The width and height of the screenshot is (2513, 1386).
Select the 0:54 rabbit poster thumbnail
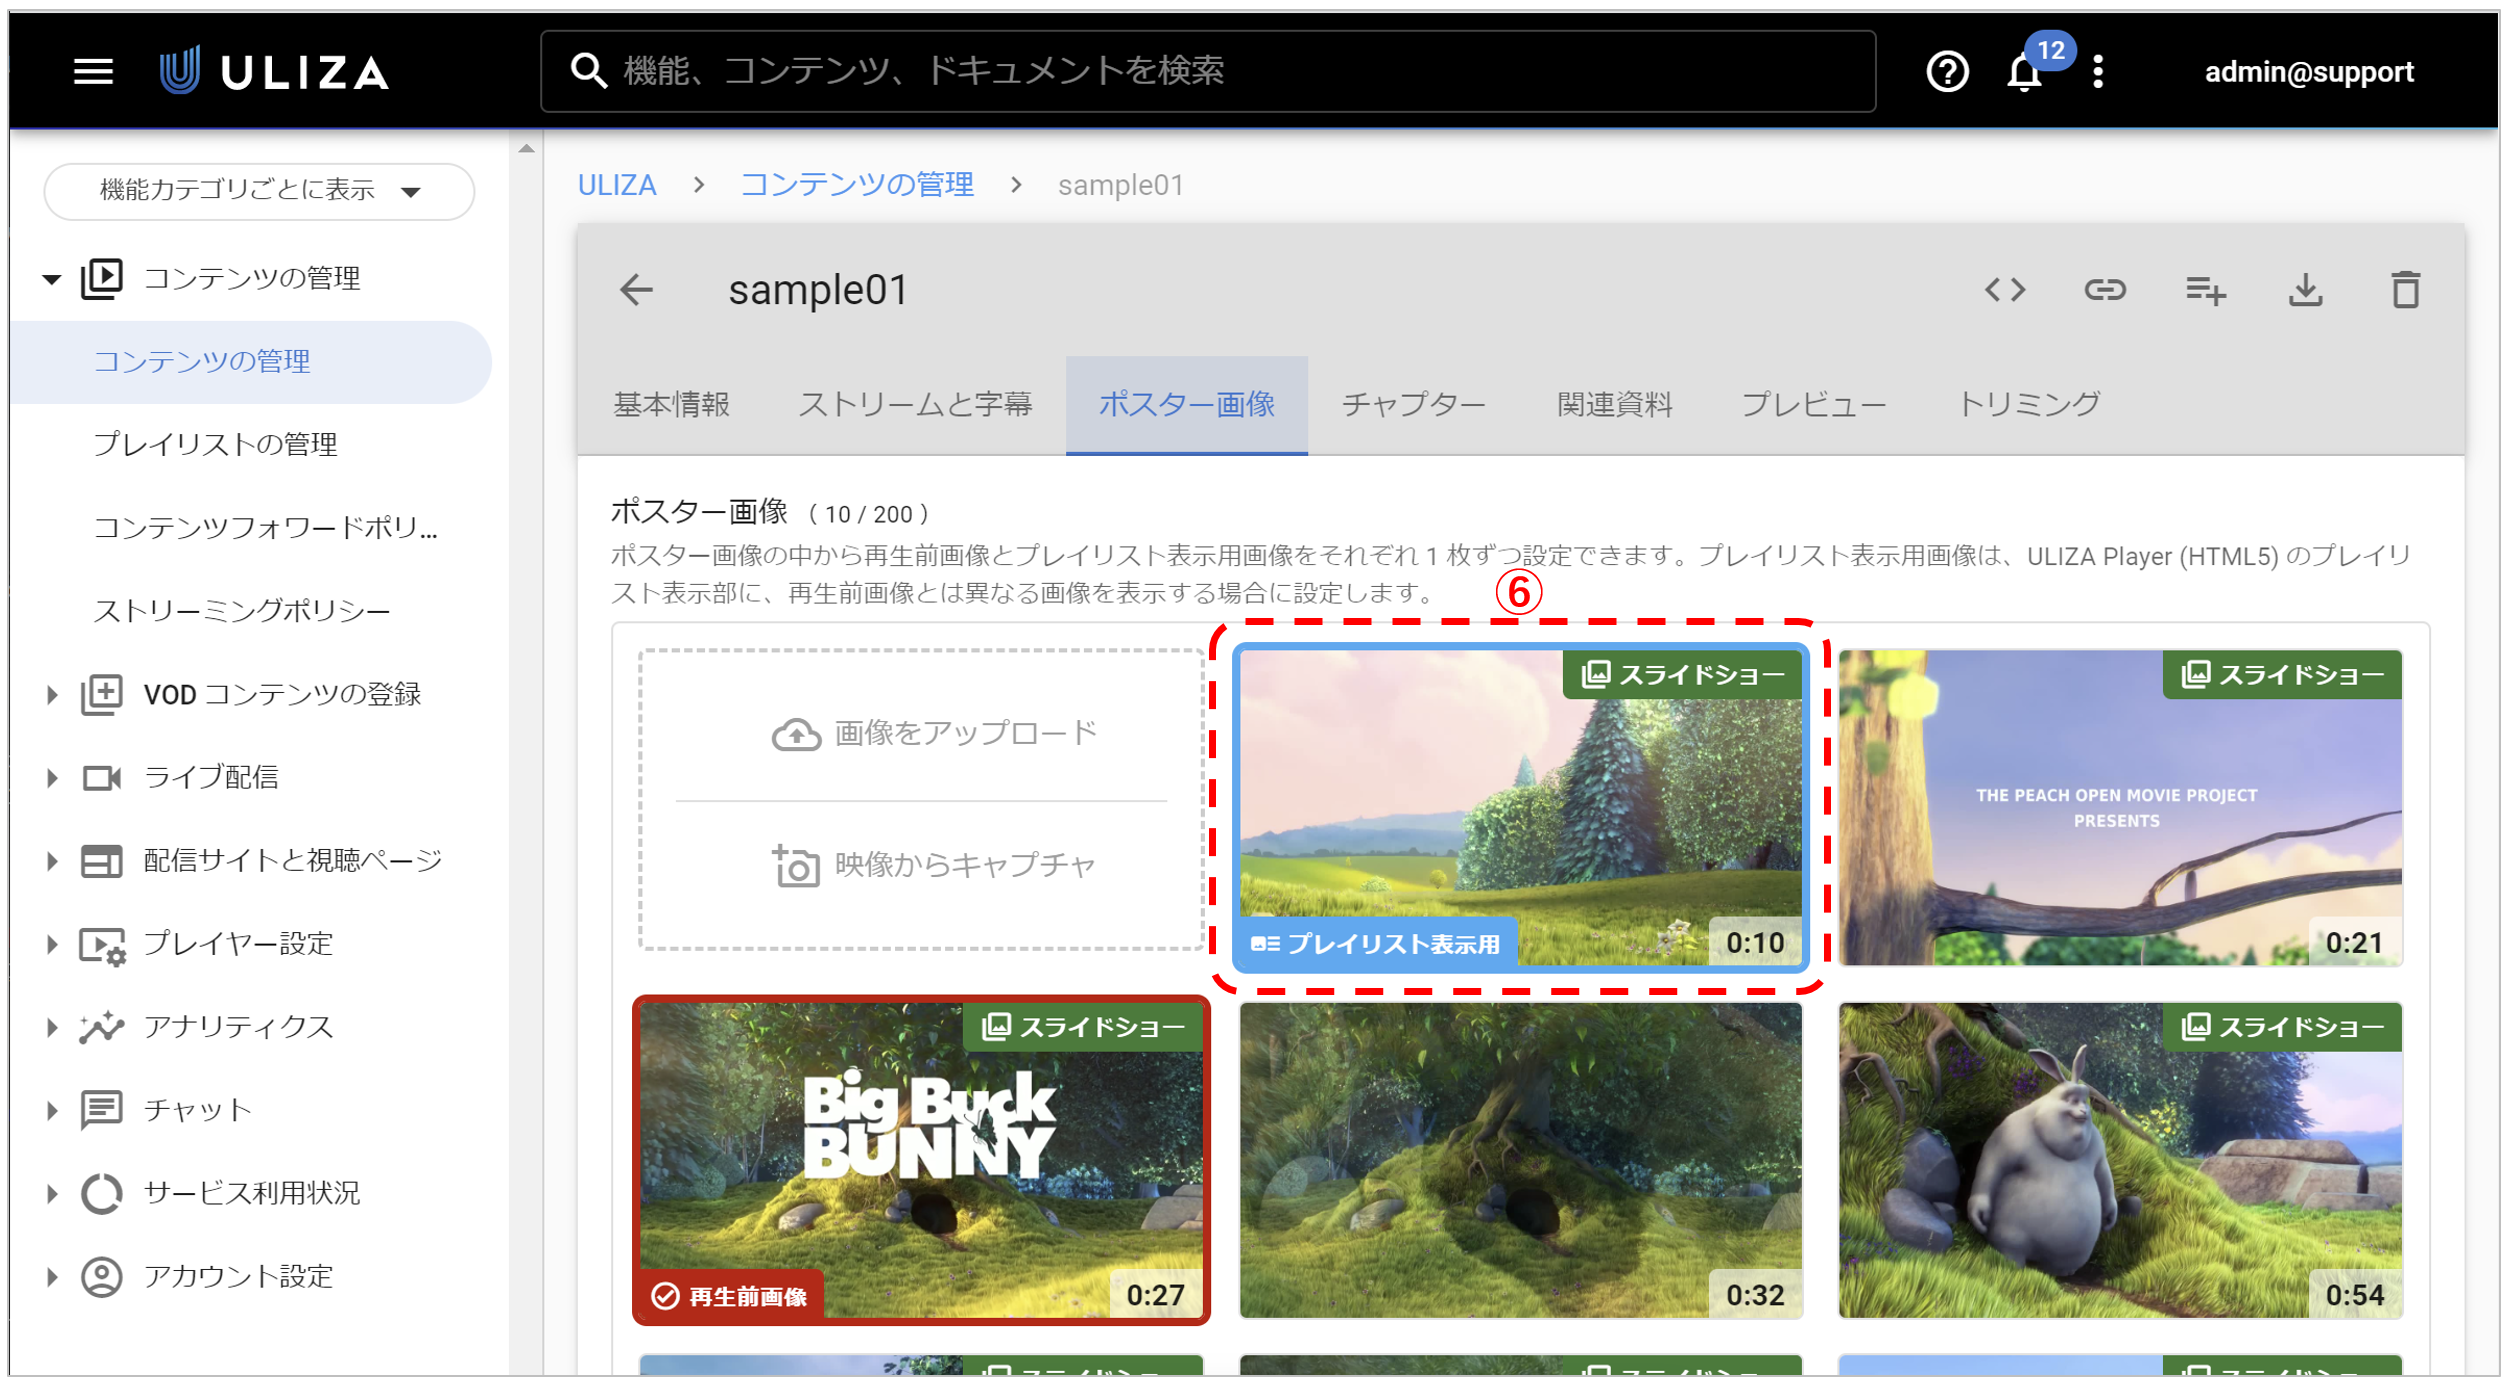2120,1161
